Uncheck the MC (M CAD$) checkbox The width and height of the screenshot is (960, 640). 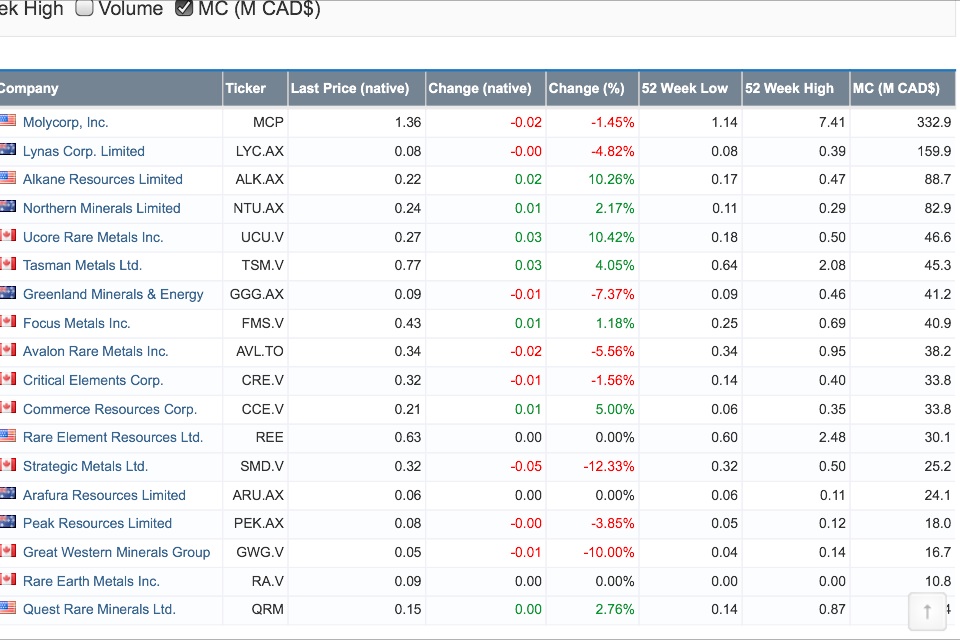[x=184, y=9]
